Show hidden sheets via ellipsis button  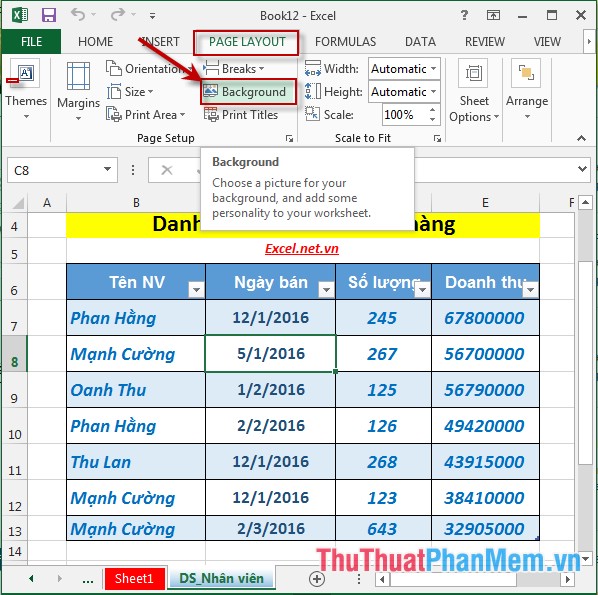click(x=88, y=580)
